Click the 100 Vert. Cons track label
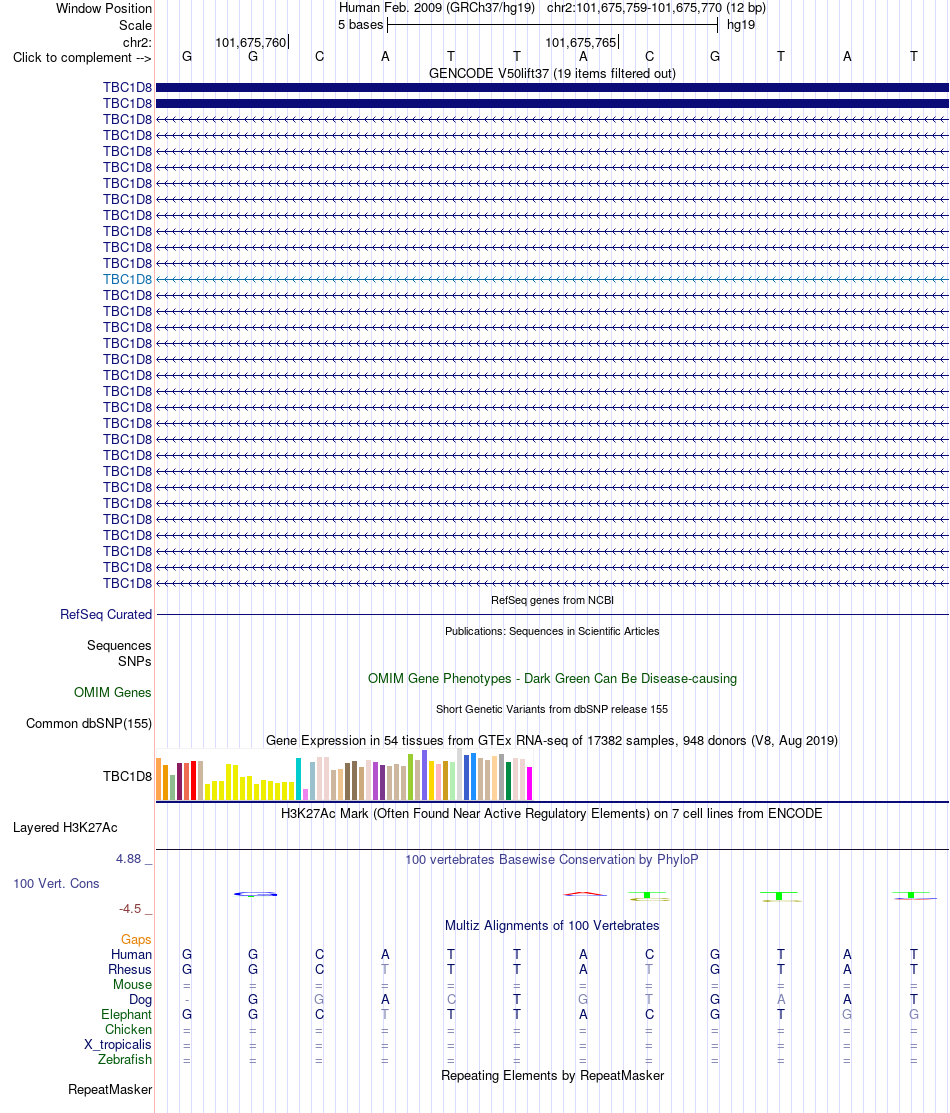 pos(56,884)
